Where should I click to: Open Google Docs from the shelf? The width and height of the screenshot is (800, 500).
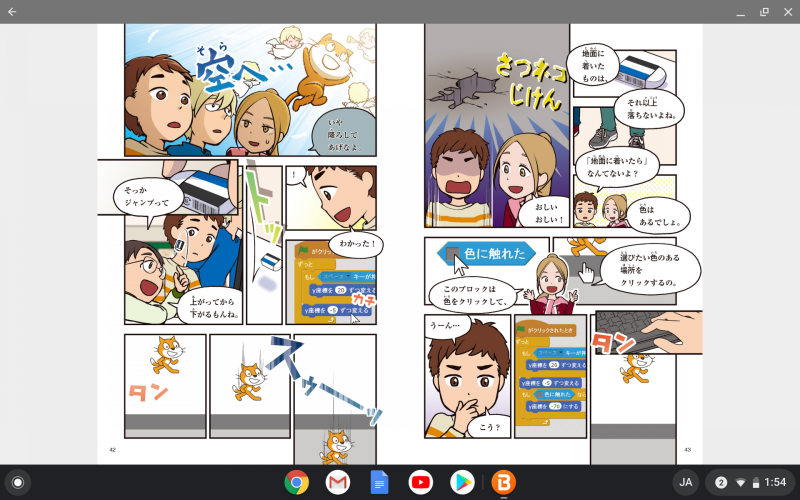coord(379,483)
